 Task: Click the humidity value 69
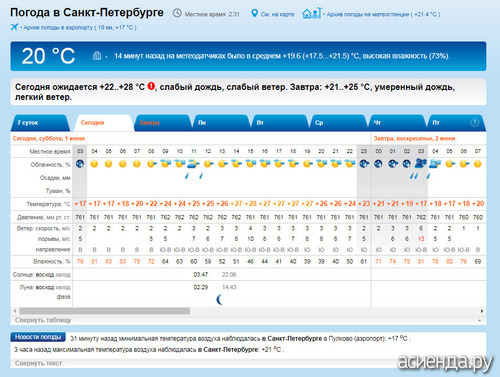(478, 262)
